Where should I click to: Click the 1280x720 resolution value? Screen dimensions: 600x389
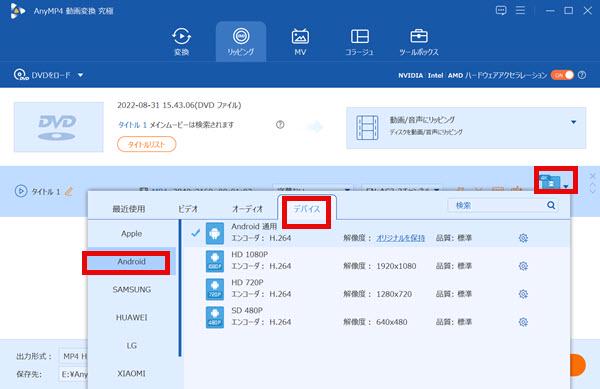(x=394, y=294)
